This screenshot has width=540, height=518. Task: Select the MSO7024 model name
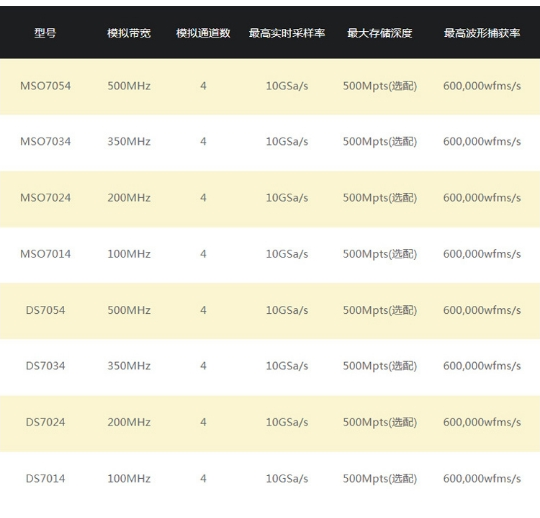click(x=45, y=198)
